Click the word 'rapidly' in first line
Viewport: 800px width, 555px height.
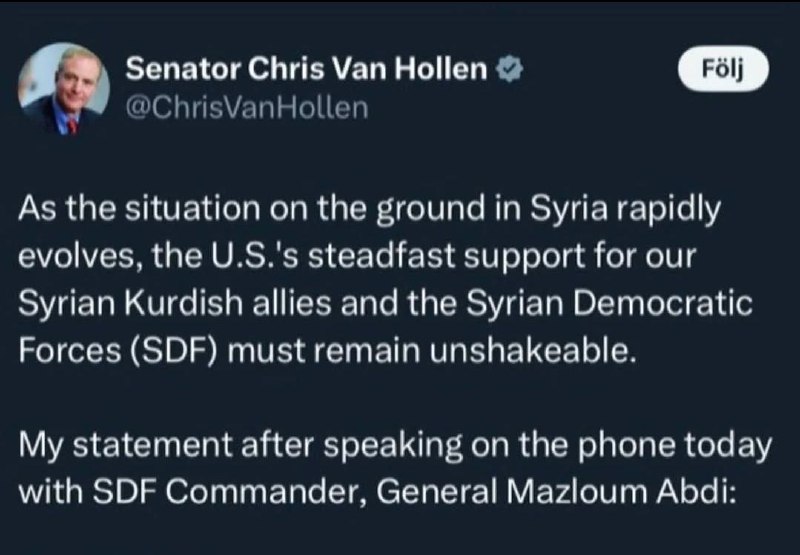(x=669, y=210)
